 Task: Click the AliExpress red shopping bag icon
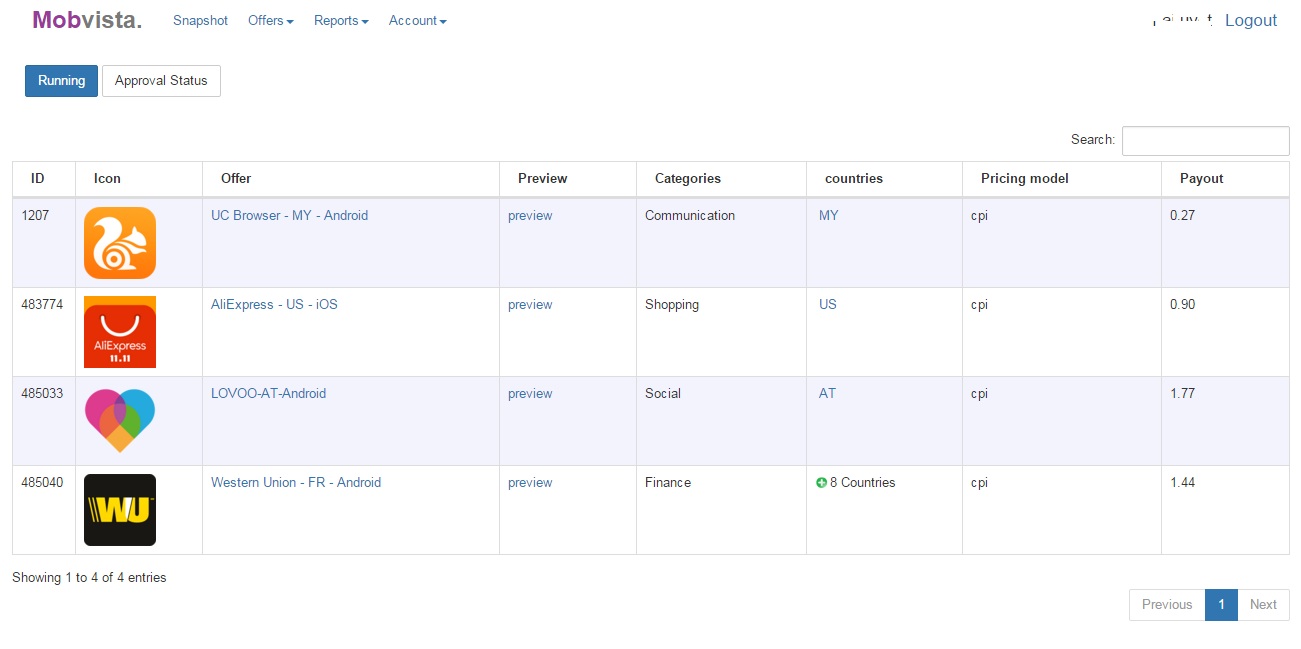pos(120,332)
